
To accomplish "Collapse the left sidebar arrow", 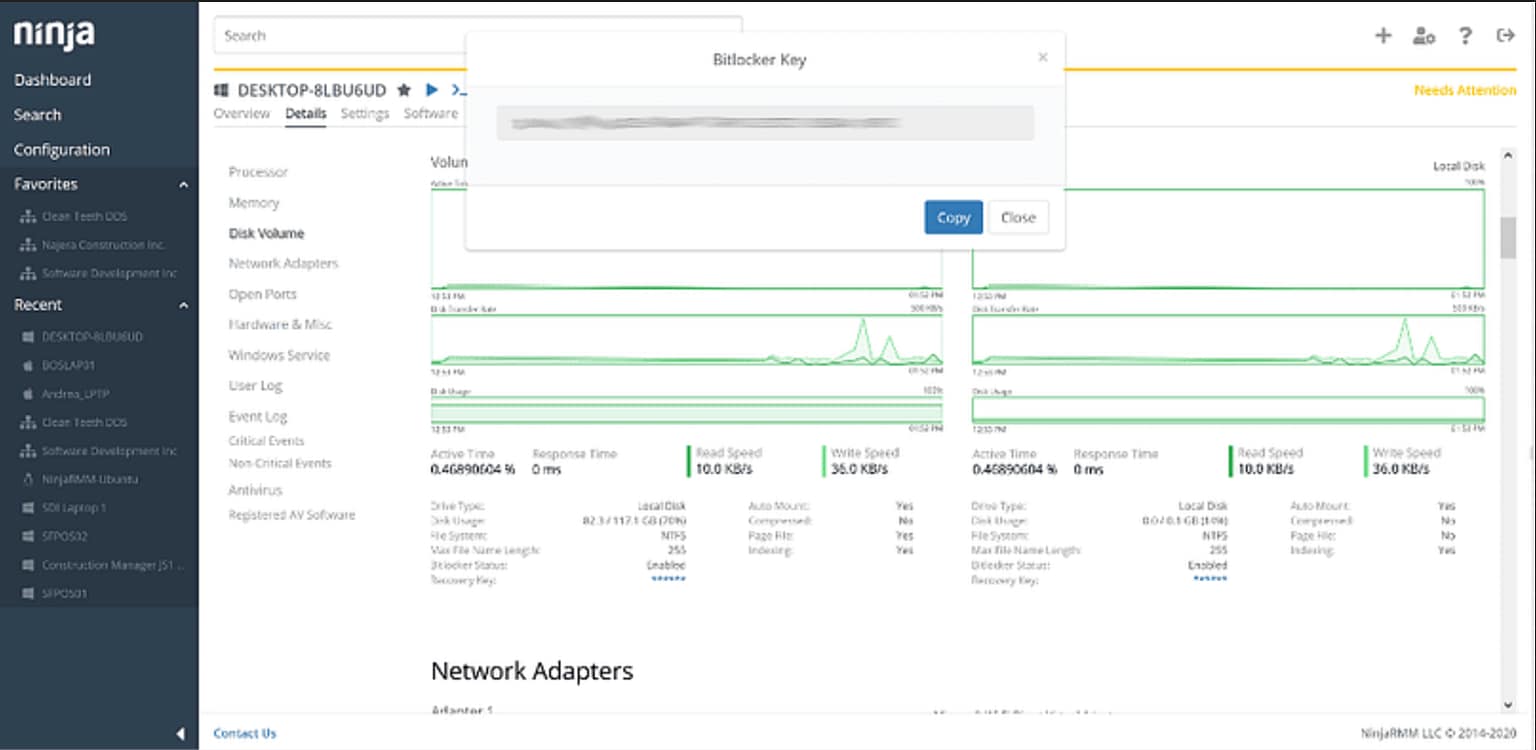I will [x=180, y=734].
